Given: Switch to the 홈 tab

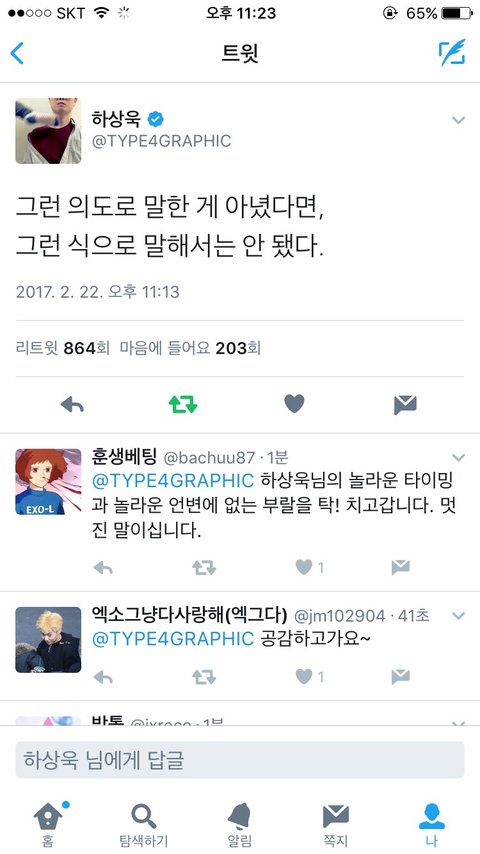Looking at the screenshot, I should click(x=48, y=824).
